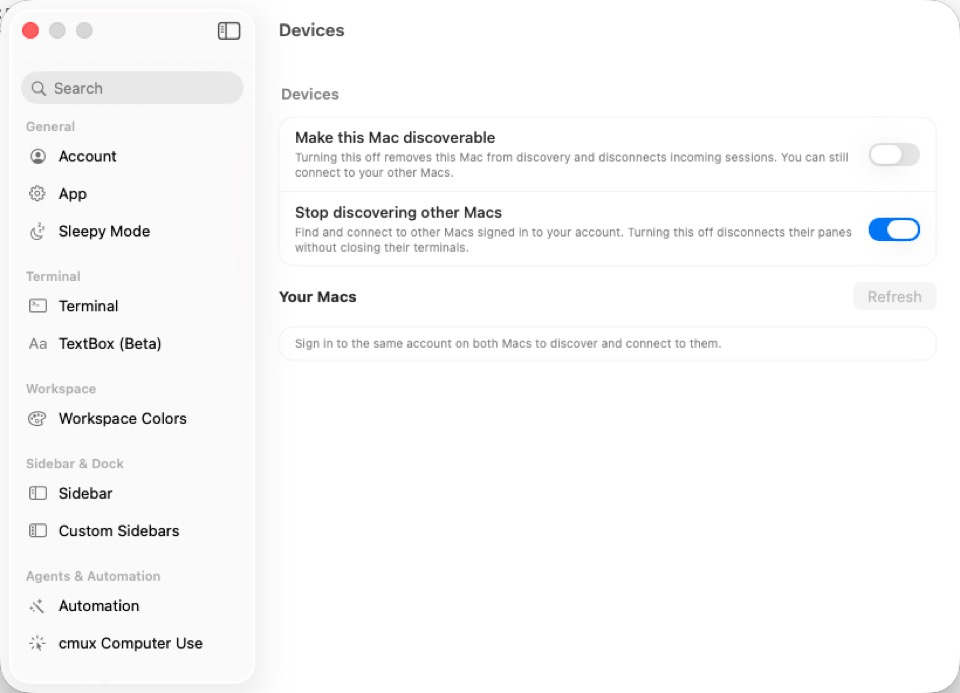Click the Your Macs heading
The image size is (960, 693).
pyautogui.click(x=318, y=297)
